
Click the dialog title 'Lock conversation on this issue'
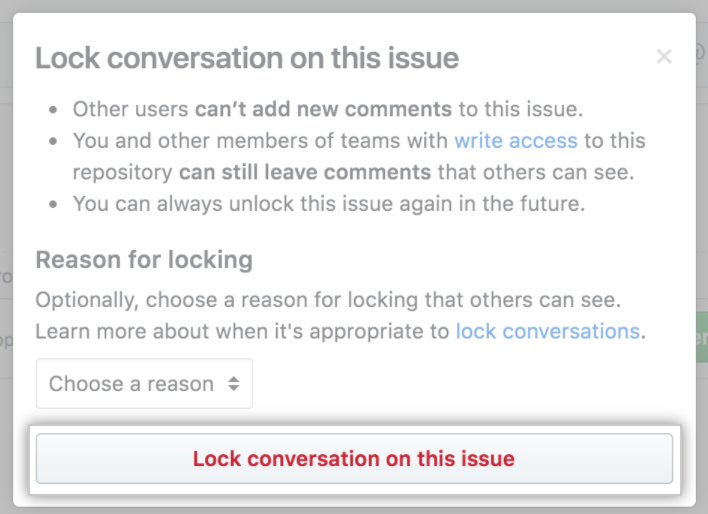point(247,57)
